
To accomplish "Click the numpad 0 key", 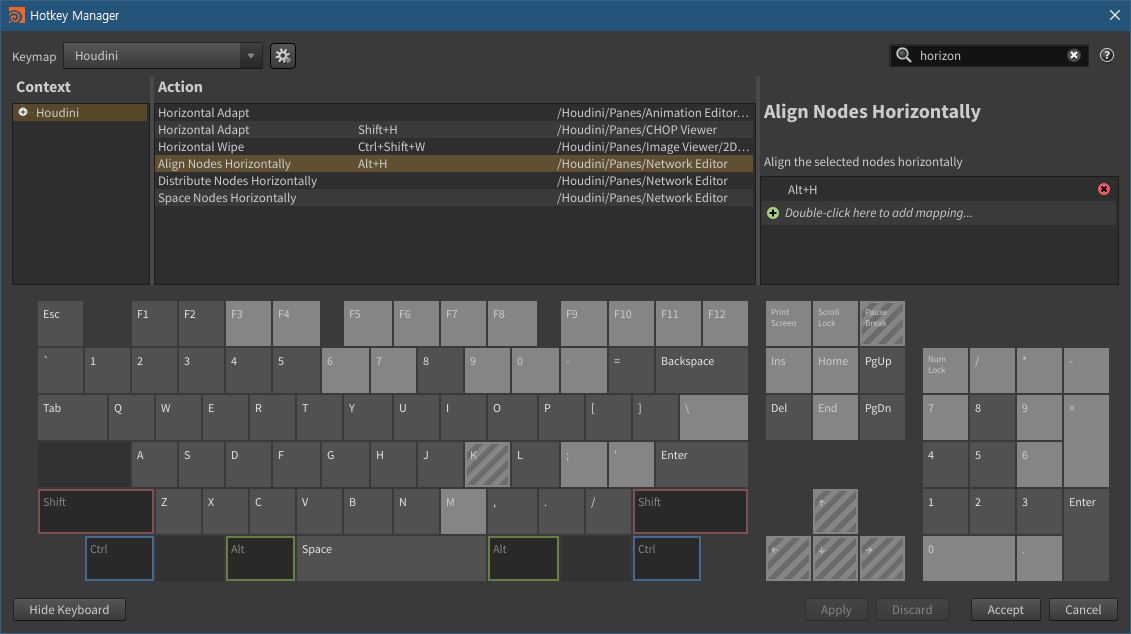I will (x=969, y=558).
